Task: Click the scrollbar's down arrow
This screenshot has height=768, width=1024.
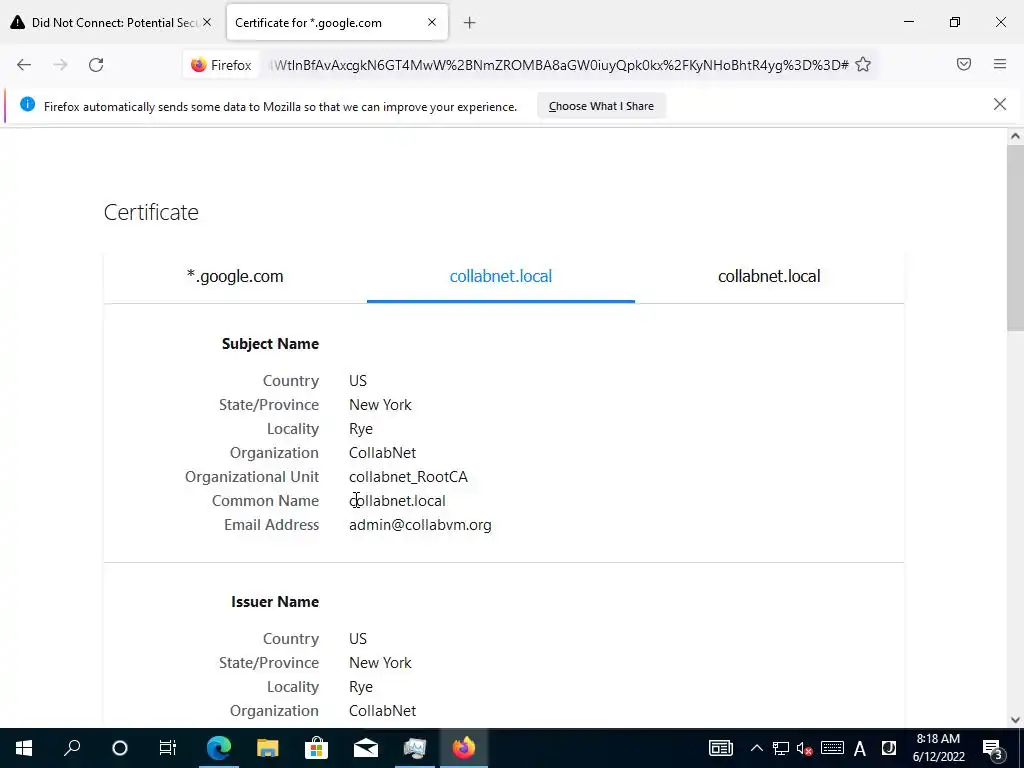Action: coord(1015,720)
